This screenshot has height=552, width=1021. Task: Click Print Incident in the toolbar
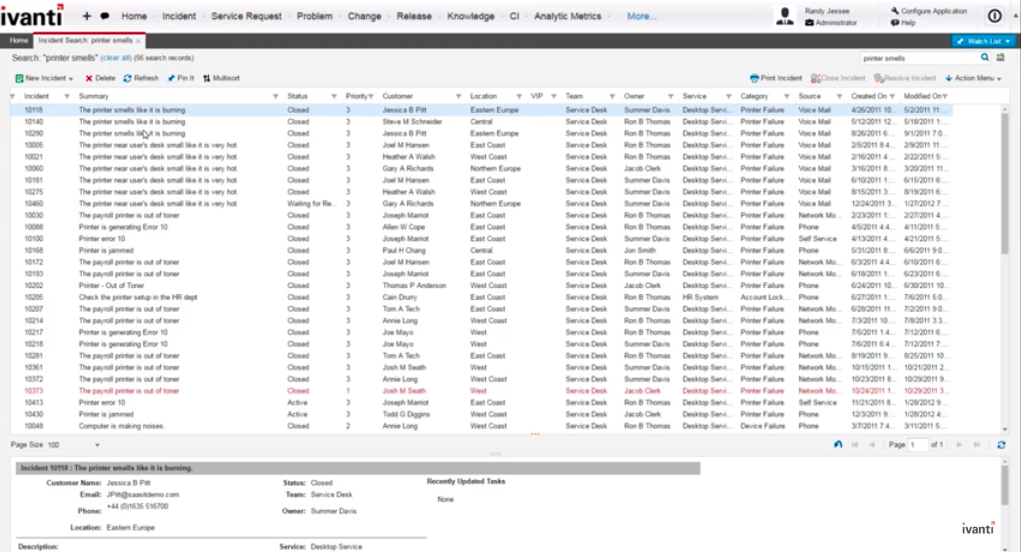(776, 78)
